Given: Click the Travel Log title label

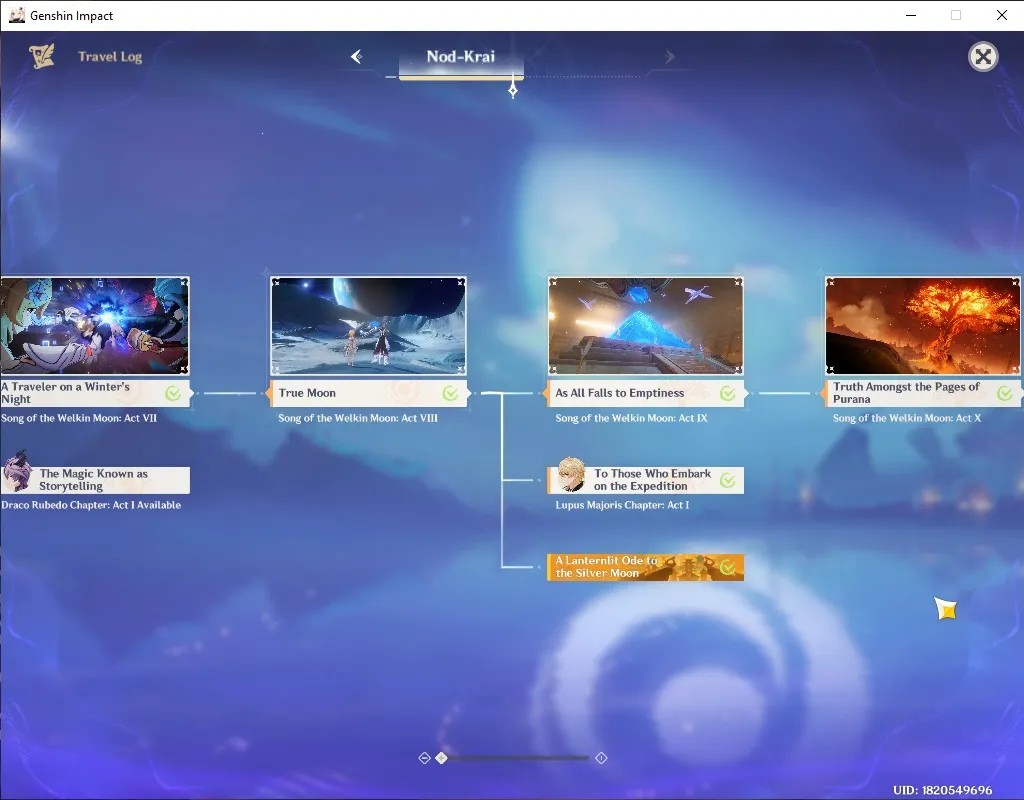Looking at the screenshot, I should [110, 57].
